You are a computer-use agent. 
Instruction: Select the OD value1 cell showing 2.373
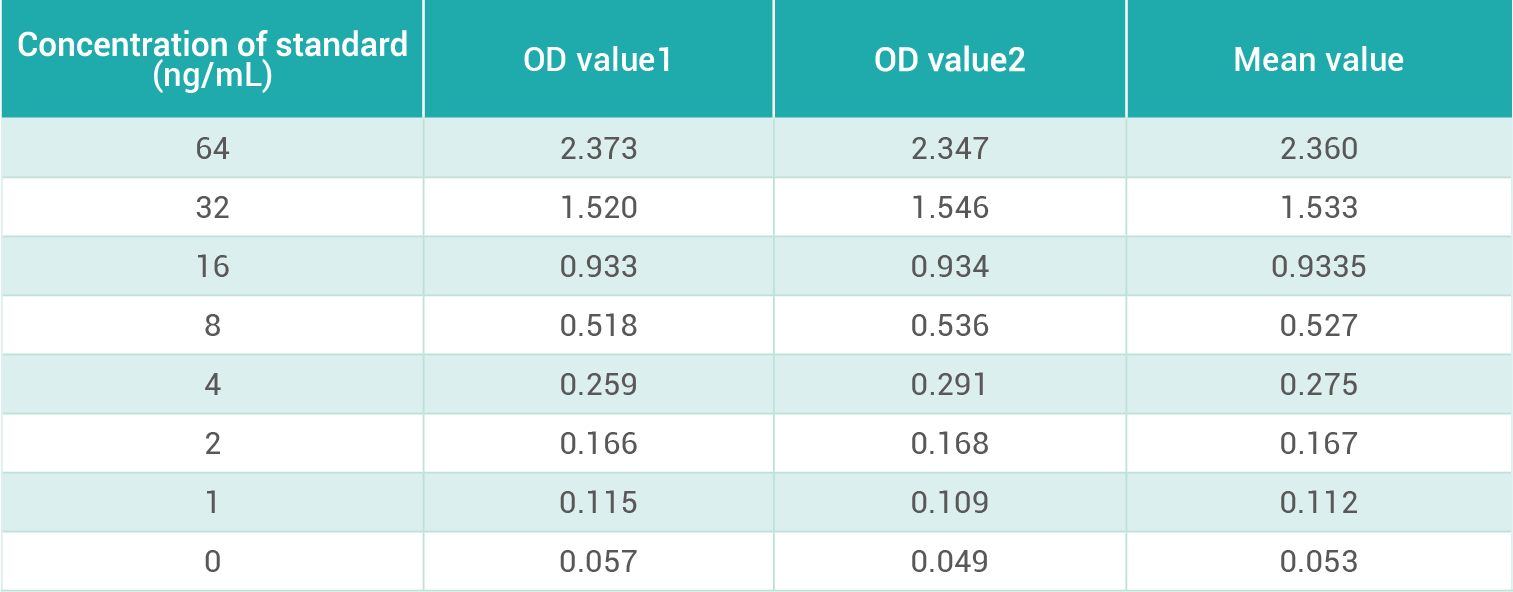click(598, 149)
